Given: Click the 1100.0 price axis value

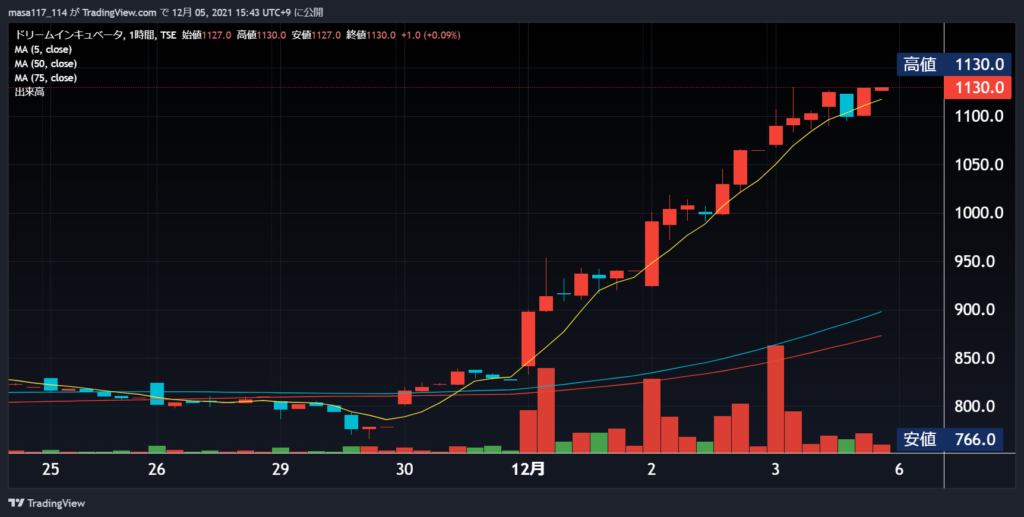Looking at the screenshot, I should click(979, 116).
